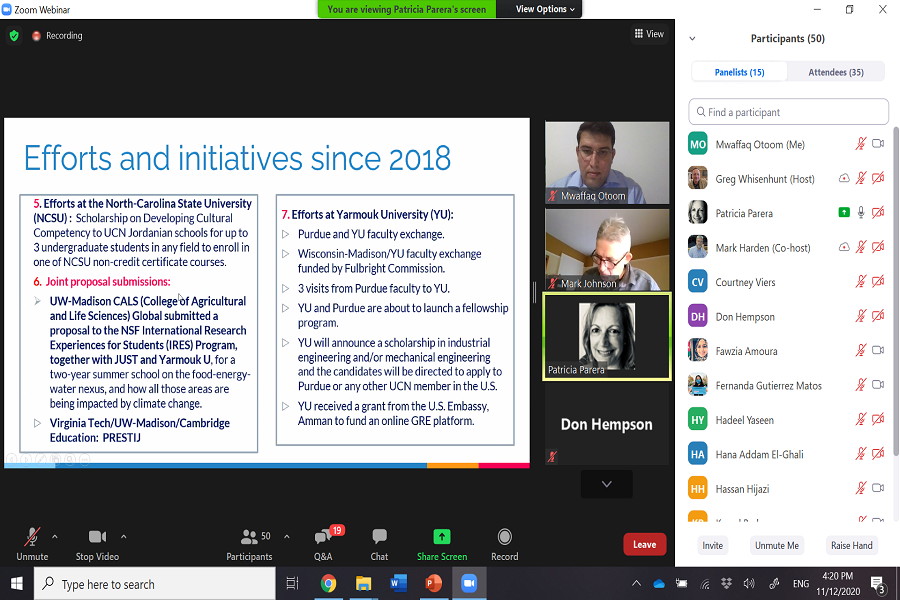Image resolution: width=900 pixels, height=600 pixels.
Task: Open the View layout grid button
Action: tap(649, 34)
